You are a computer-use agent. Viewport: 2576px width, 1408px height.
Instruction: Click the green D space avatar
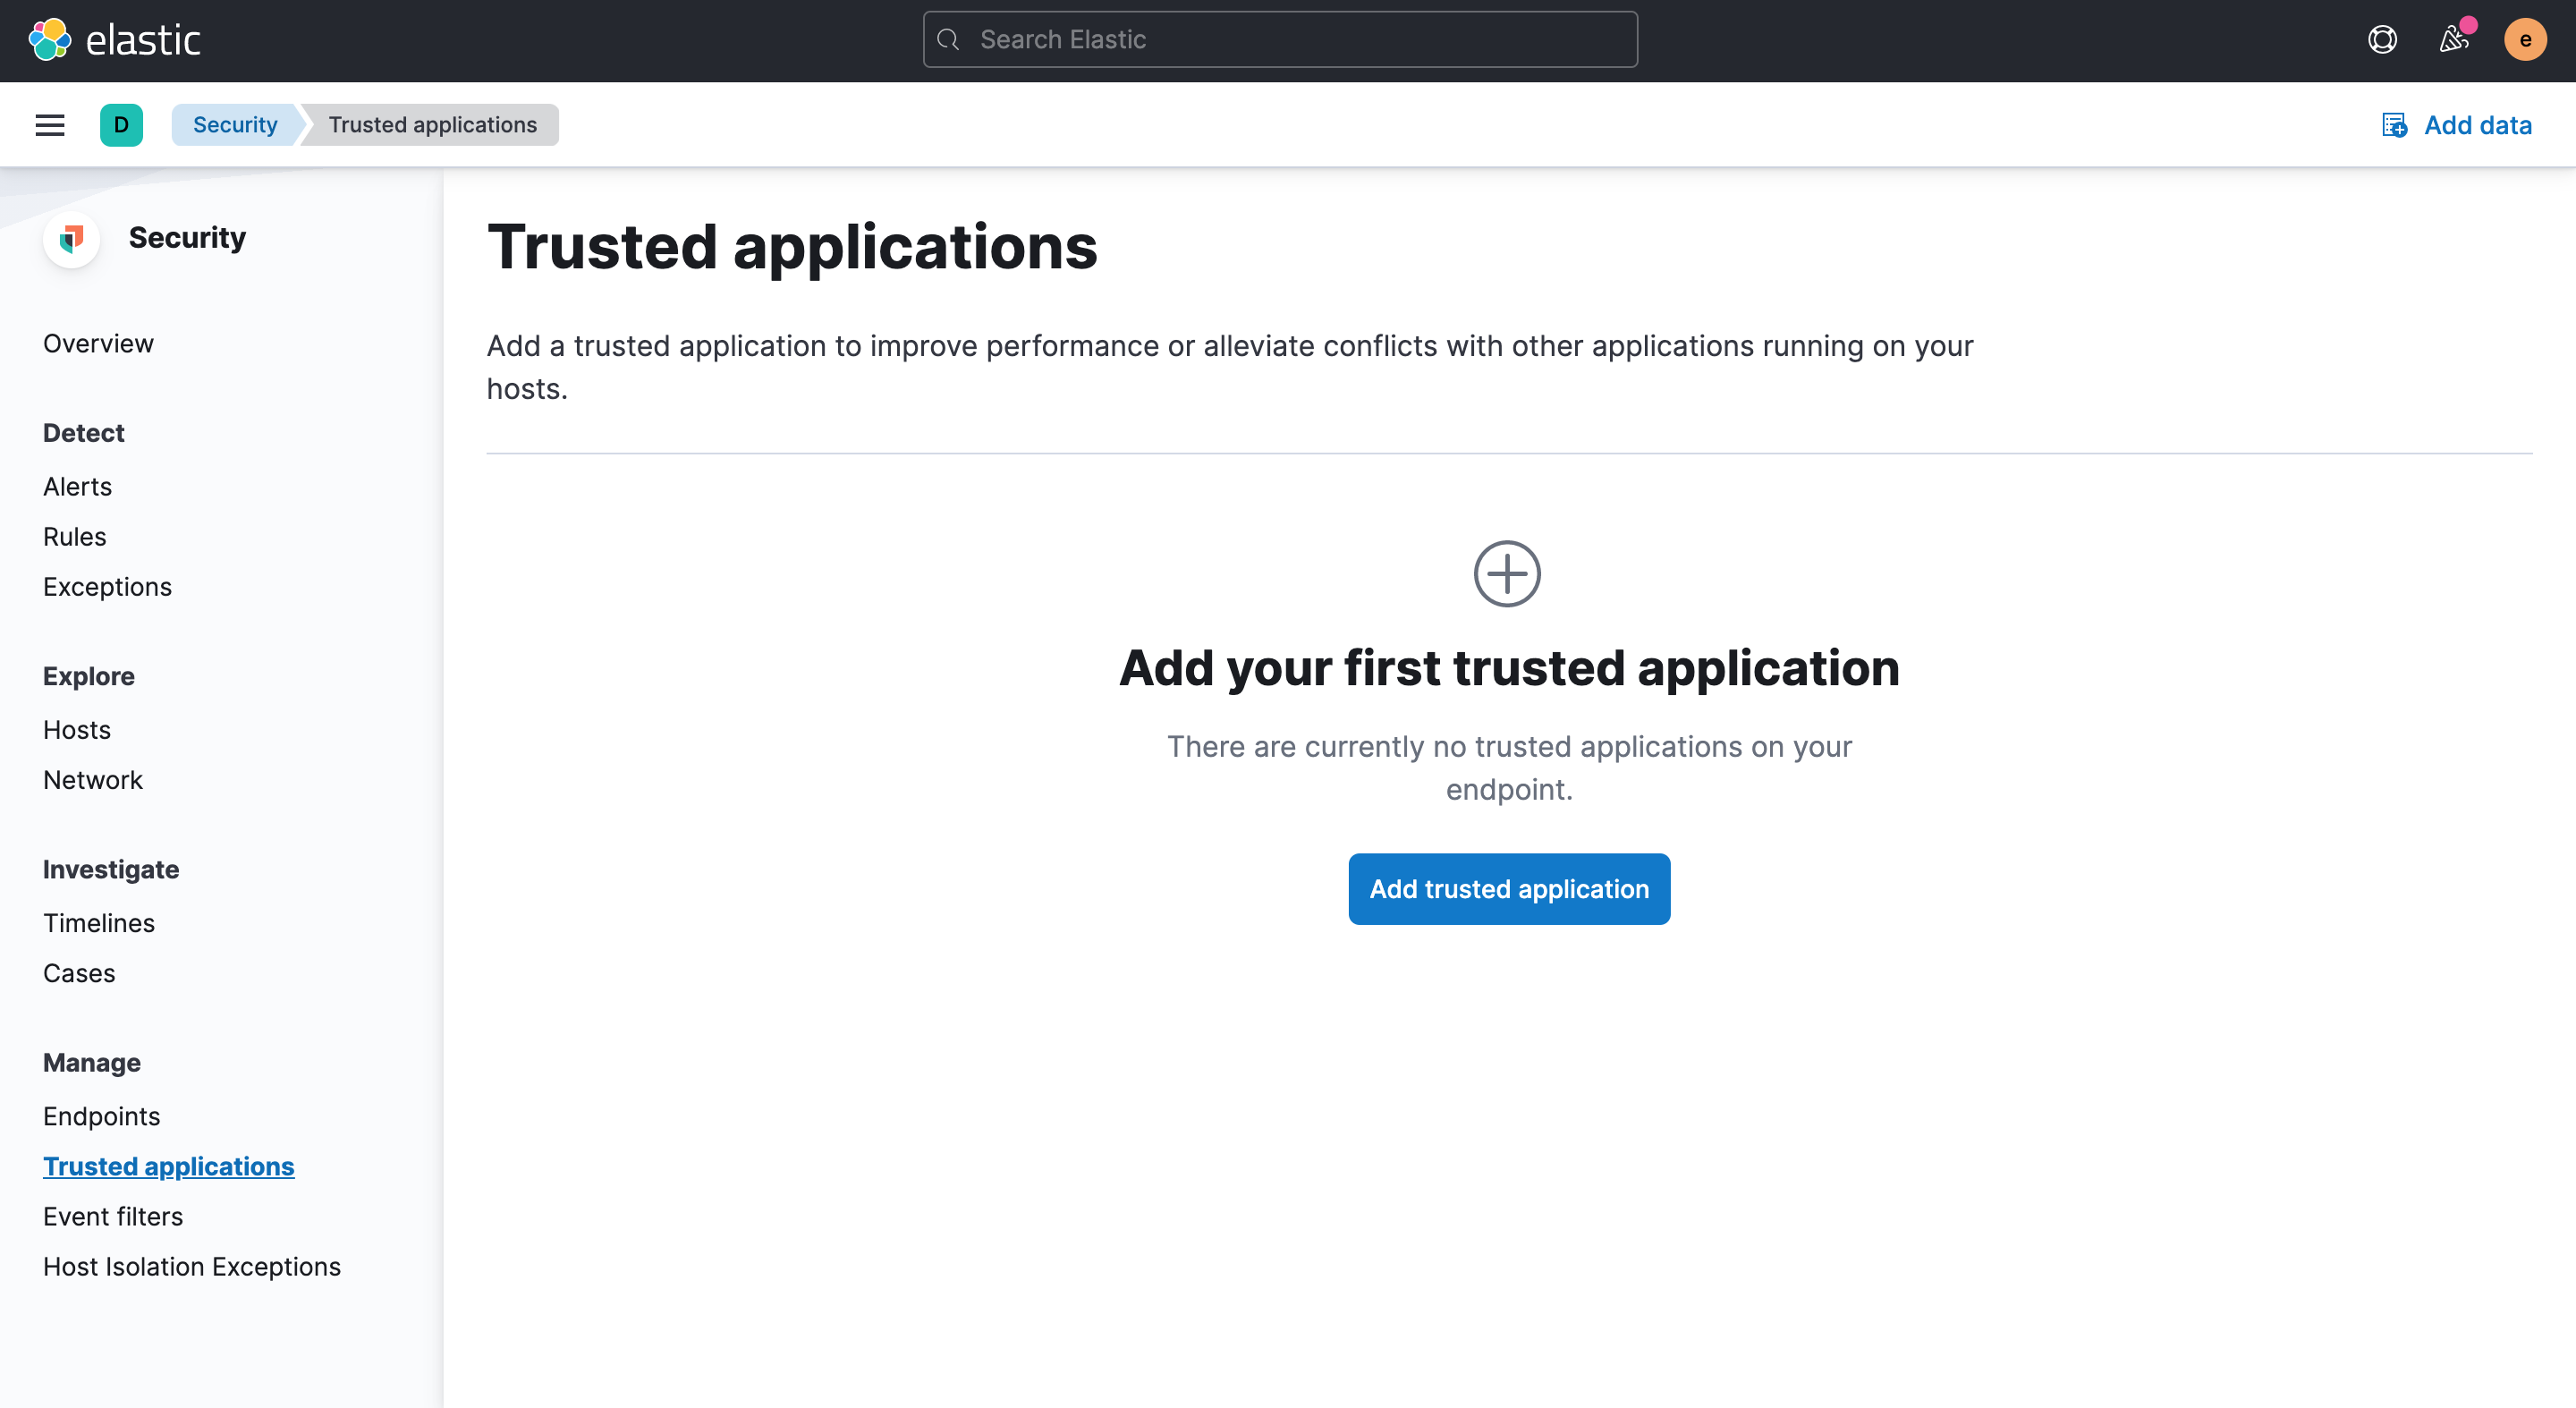pyautogui.click(x=121, y=125)
